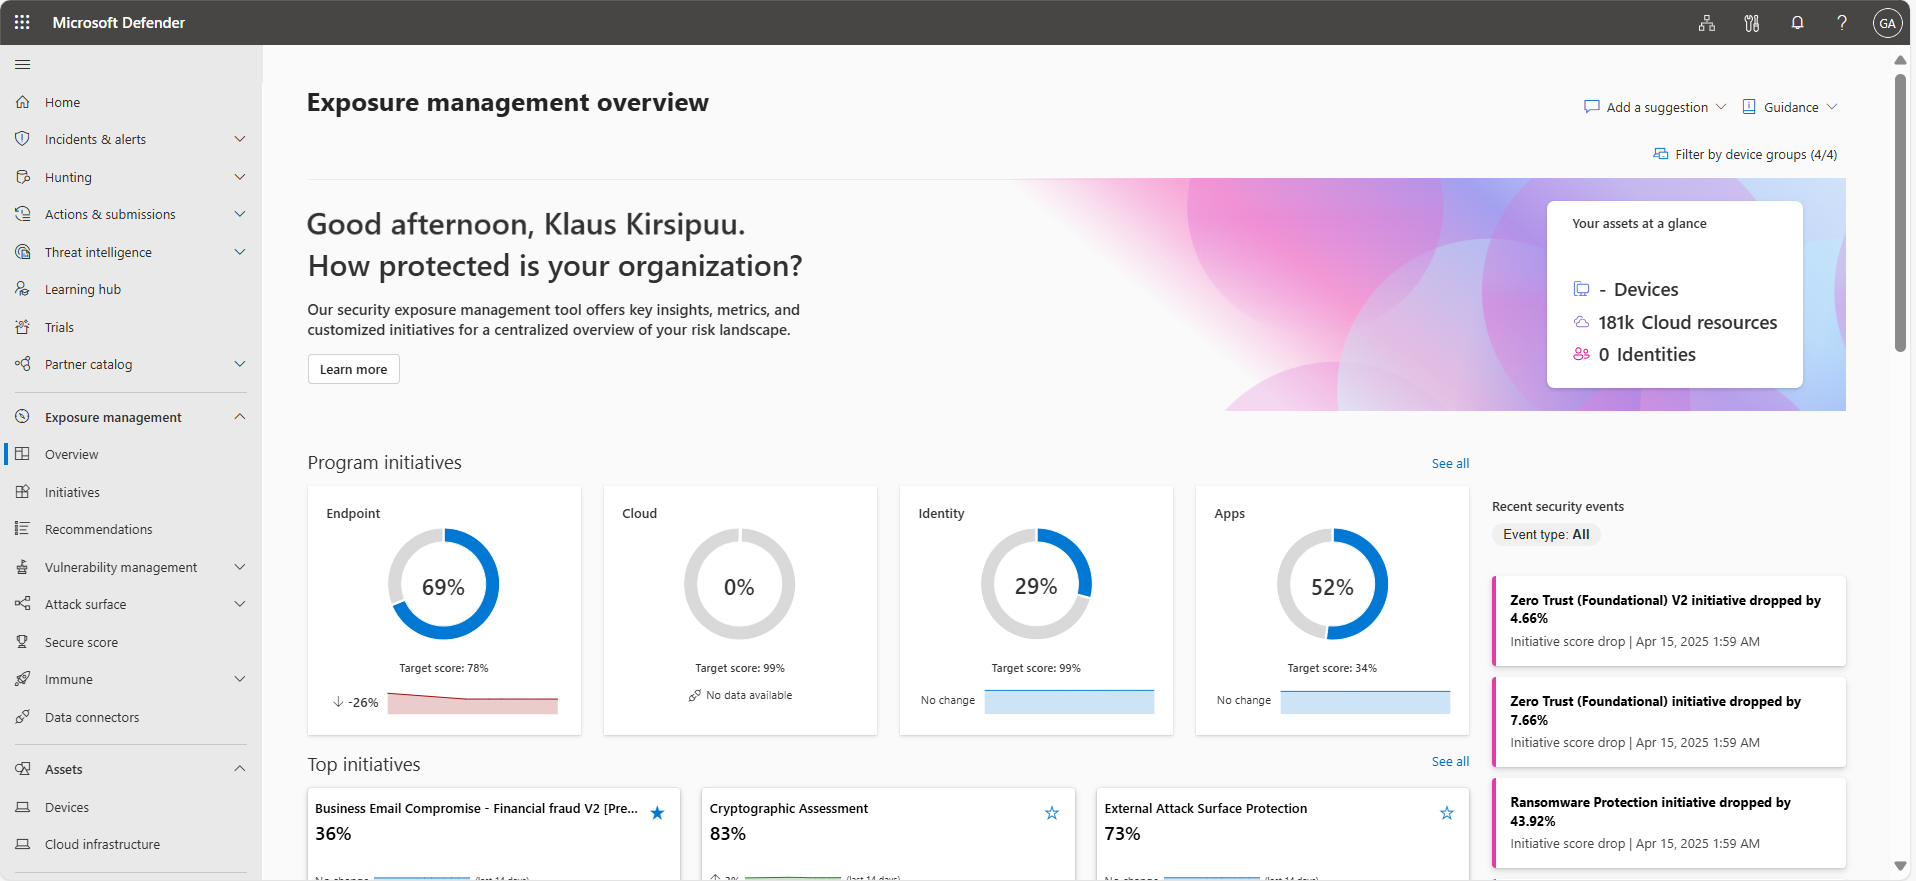The height and width of the screenshot is (881, 1916).
Task: Click See all for Program initiatives
Action: click(x=1450, y=463)
